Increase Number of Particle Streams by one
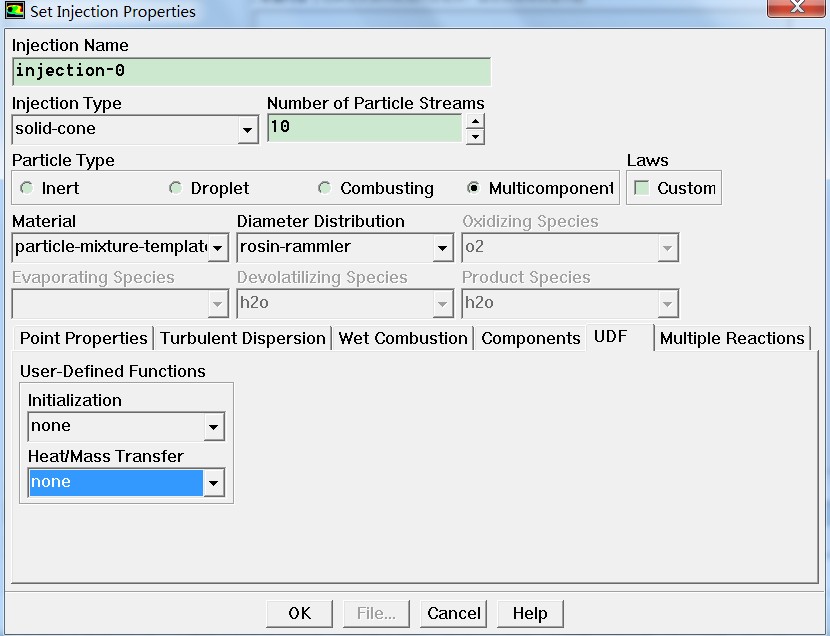The image size is (830, 636). click(475, 121)
